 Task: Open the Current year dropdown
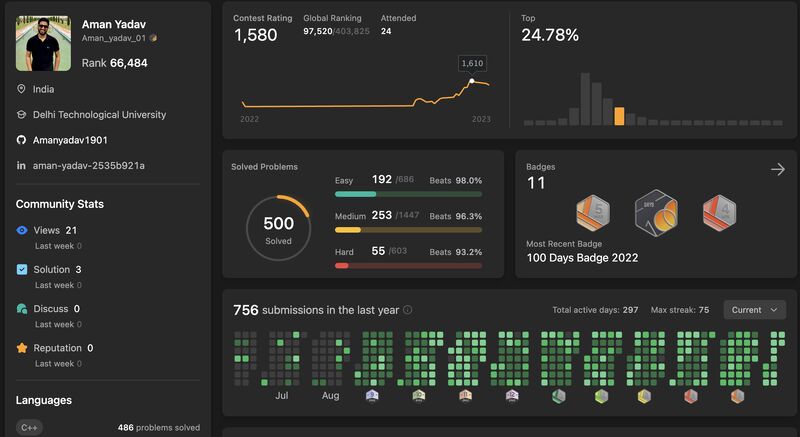(x=755, y=310)
